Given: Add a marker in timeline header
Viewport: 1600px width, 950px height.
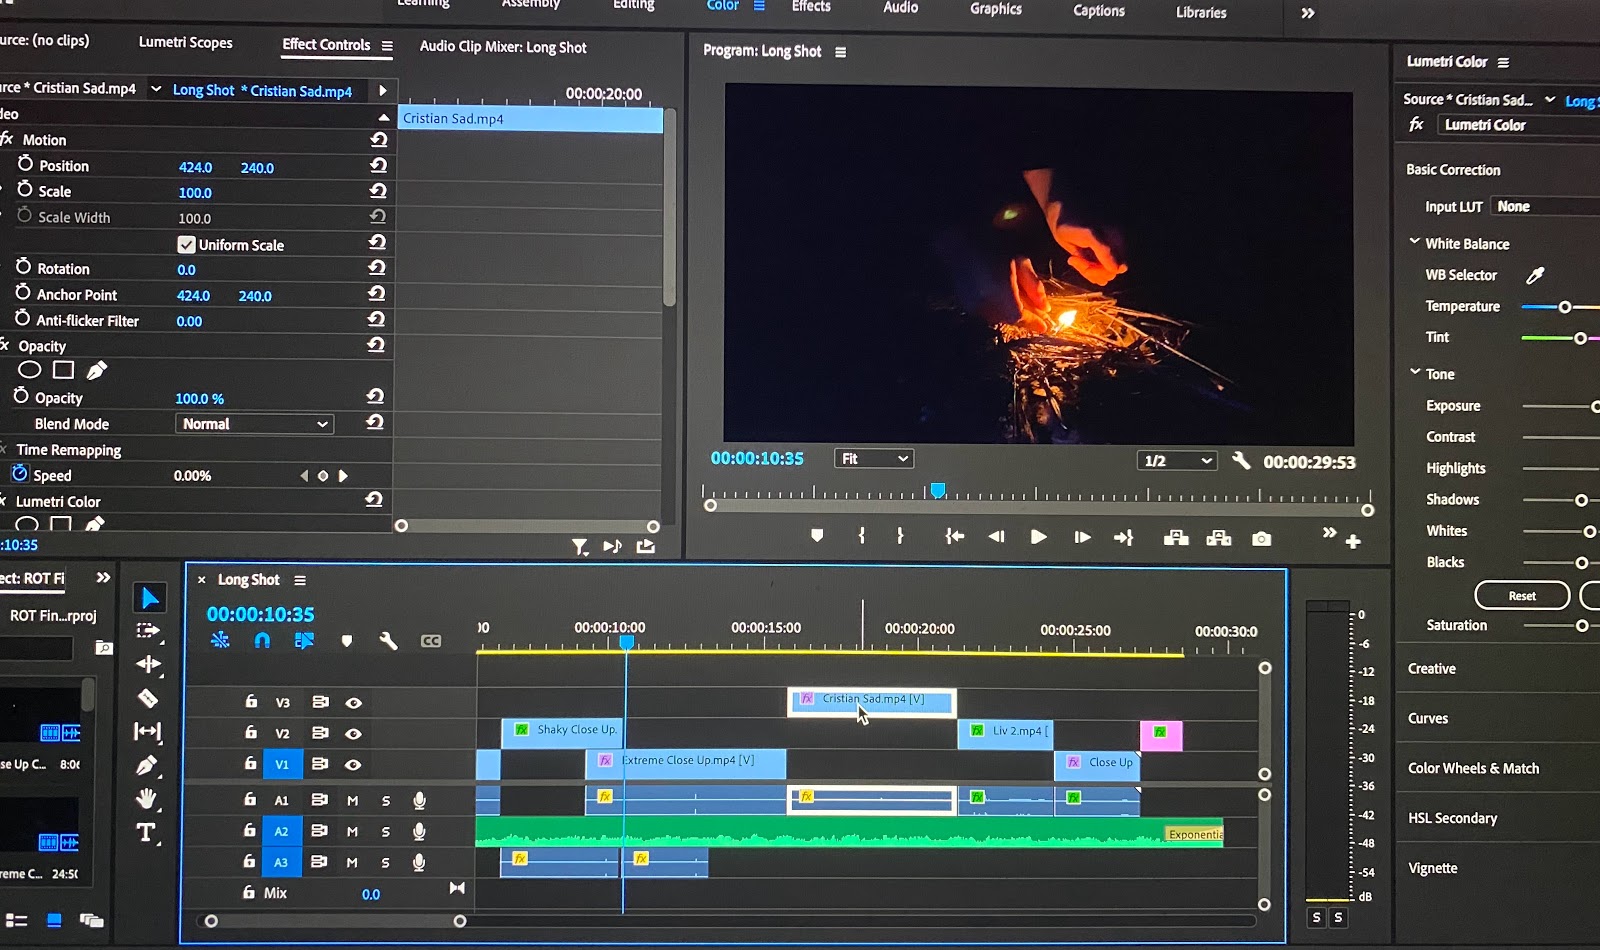Looking at the screenshot, I should coord(347,641).
